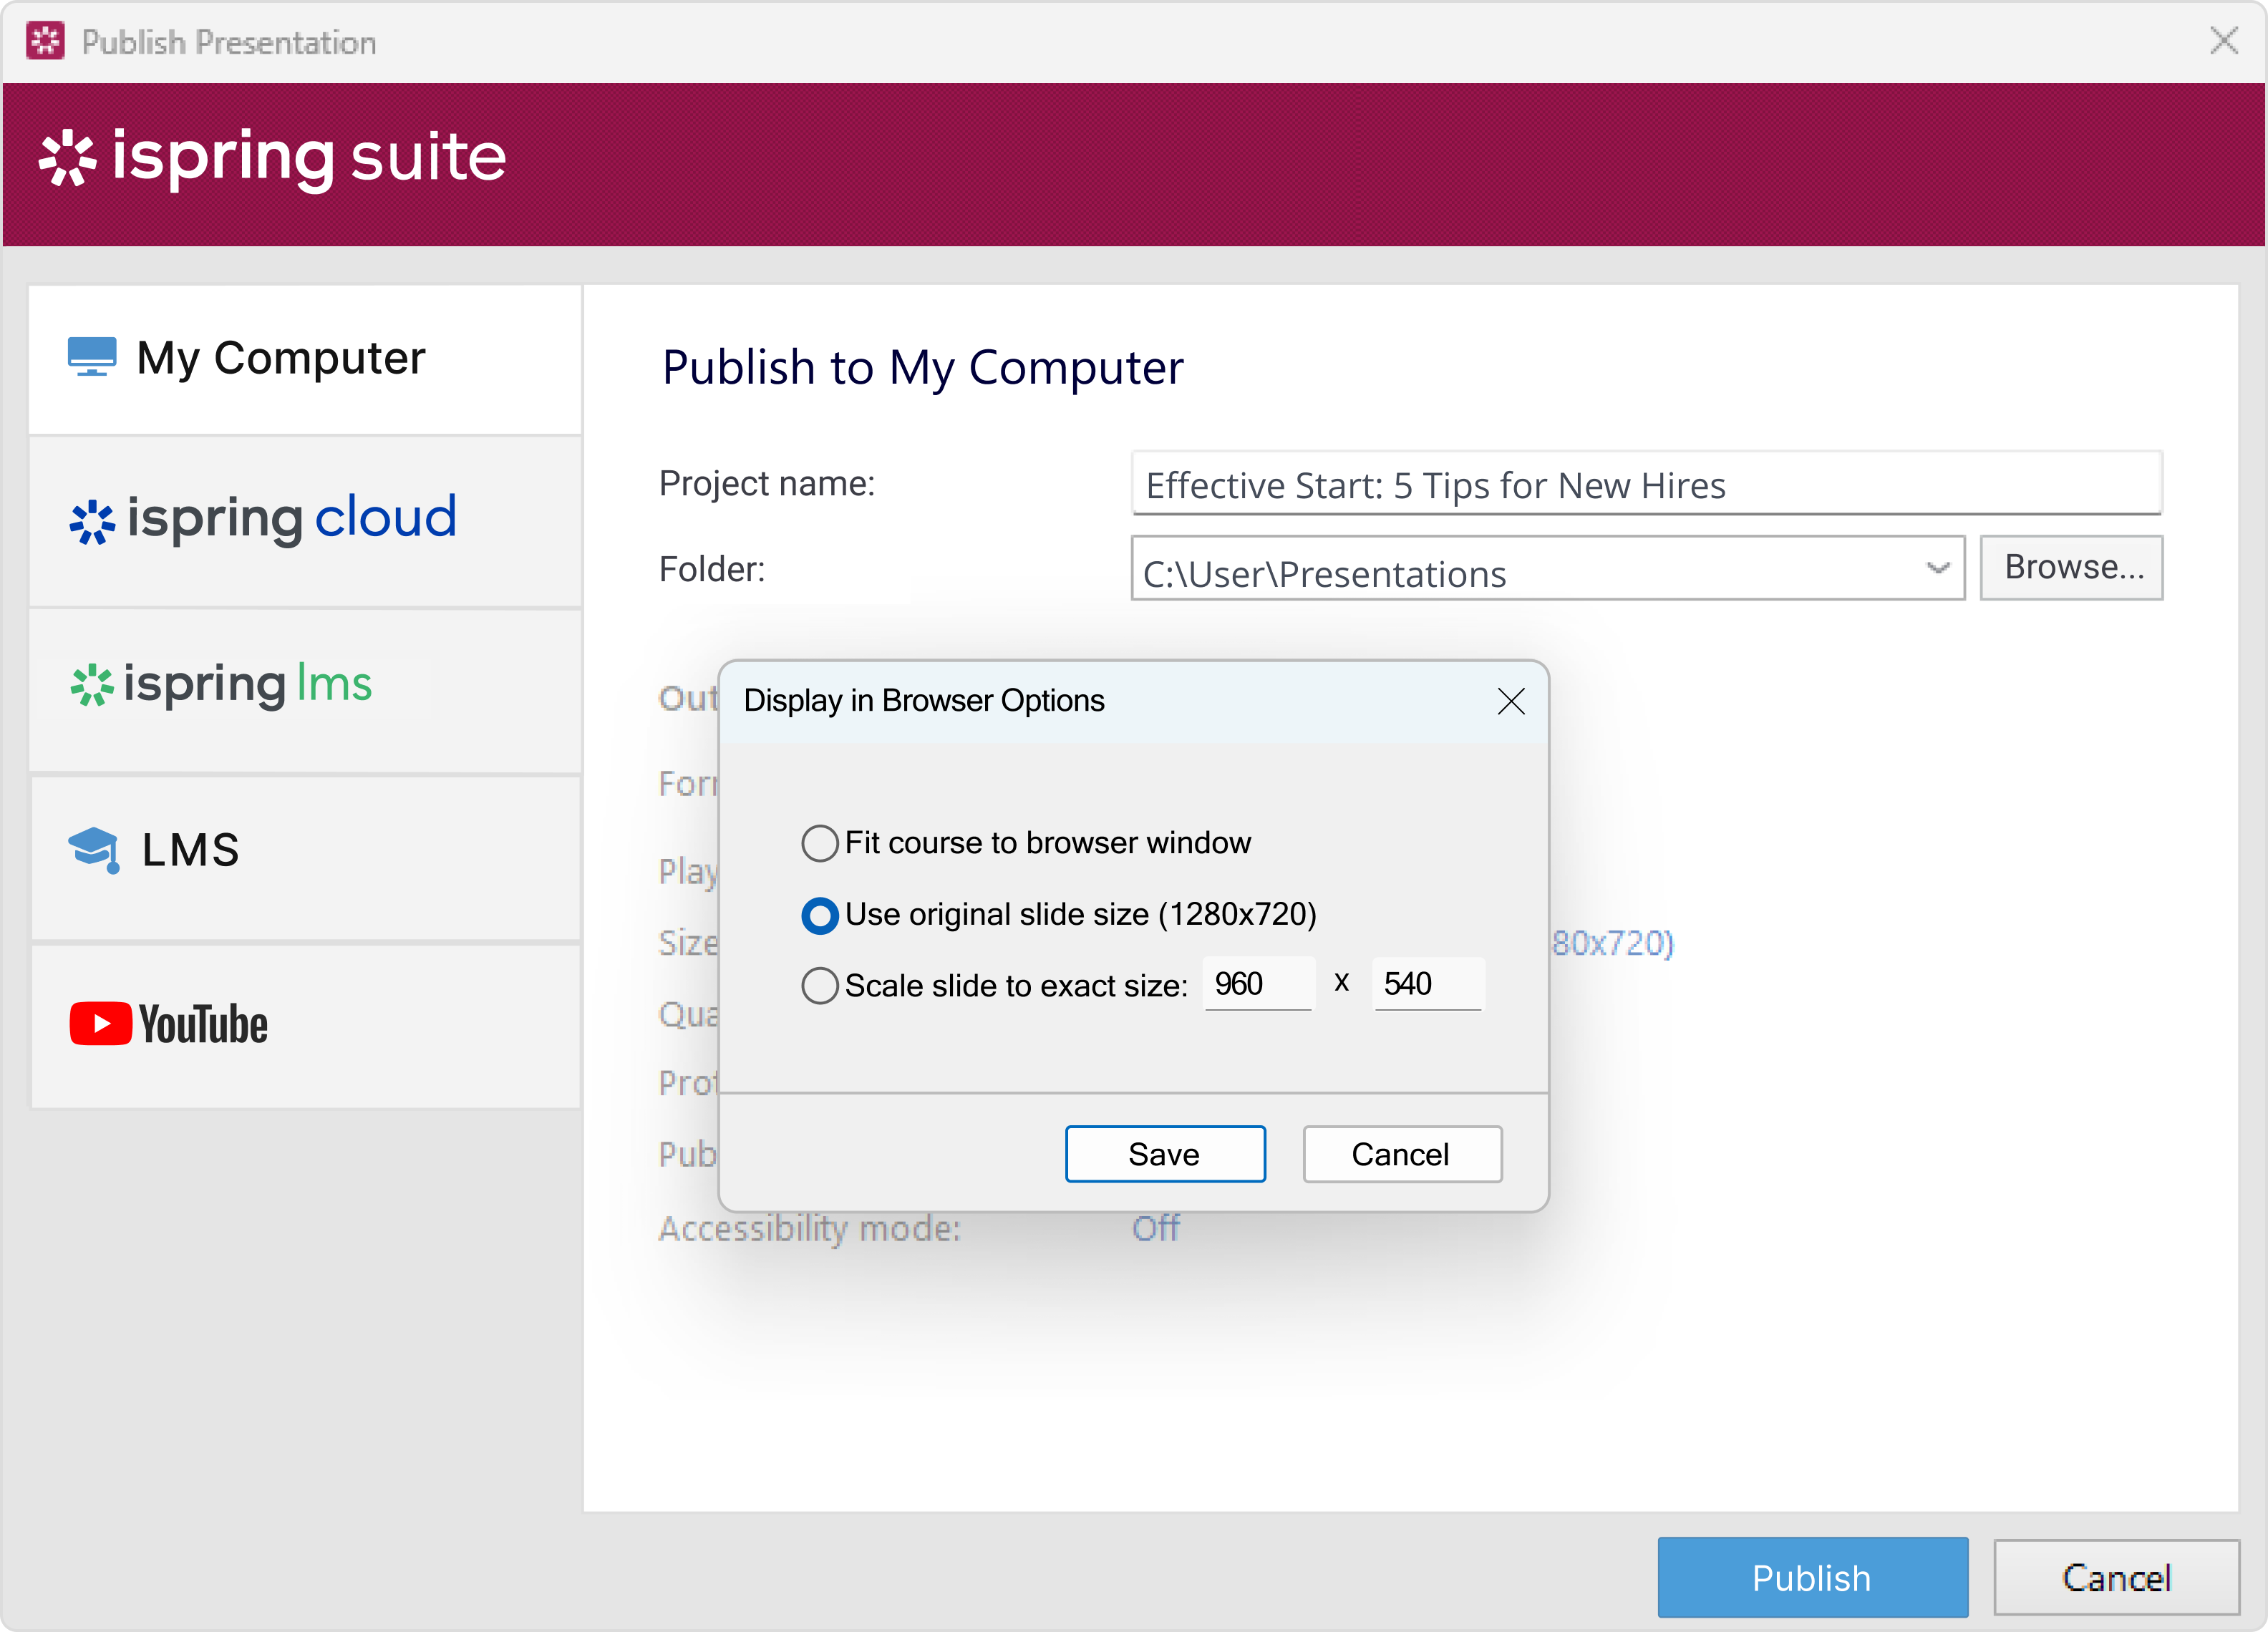
Task: Click the Folder: label
Action: (712, 569)
